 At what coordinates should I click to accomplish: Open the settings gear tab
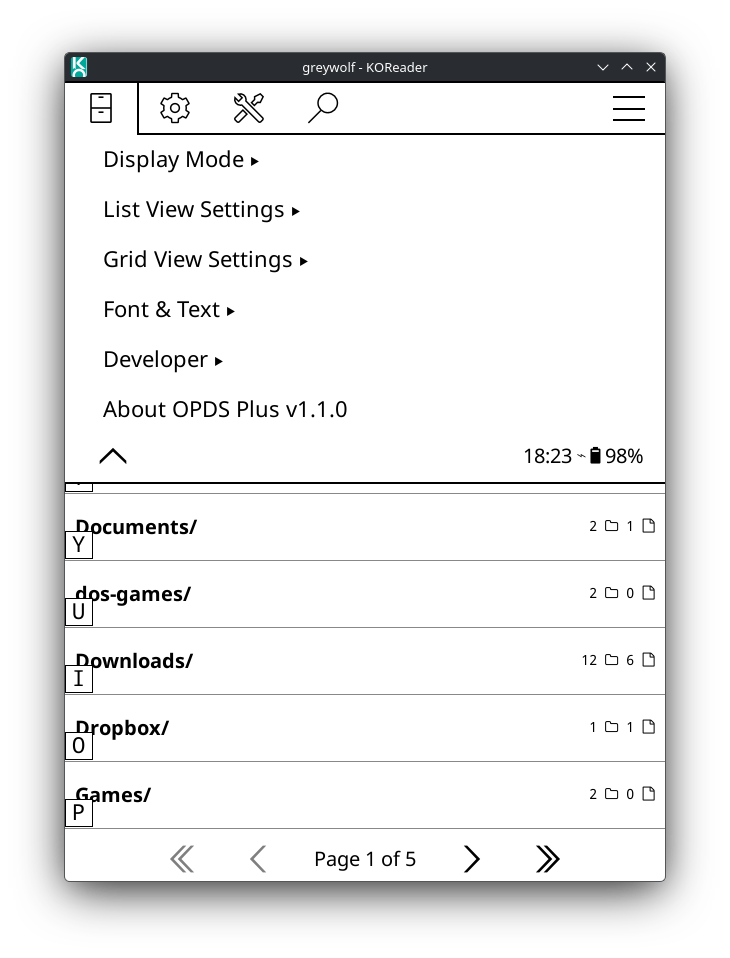(175, 108)
